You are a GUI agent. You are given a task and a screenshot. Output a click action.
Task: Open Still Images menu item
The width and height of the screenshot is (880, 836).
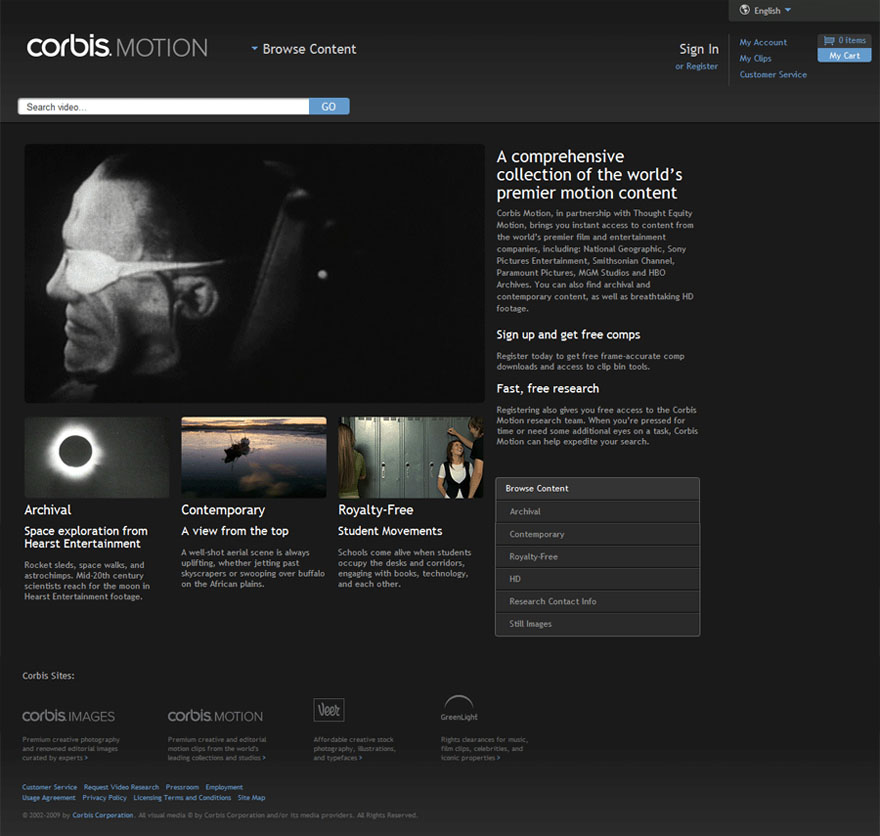(x=597, y=624)
